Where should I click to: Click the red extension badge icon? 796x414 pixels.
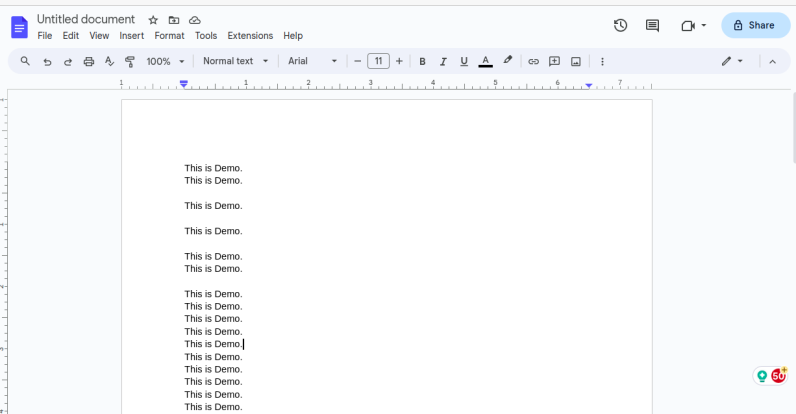(x=778, y=375)
